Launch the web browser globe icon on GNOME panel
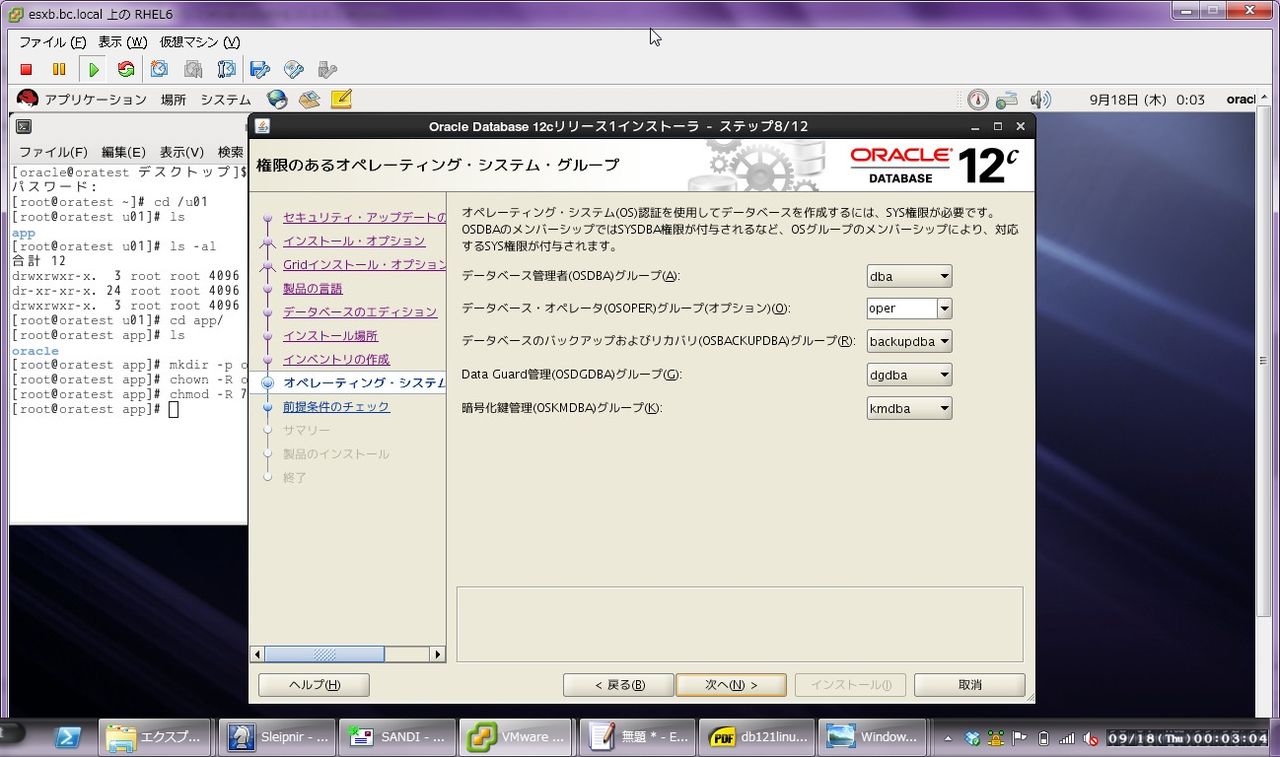 click(277, 99)
